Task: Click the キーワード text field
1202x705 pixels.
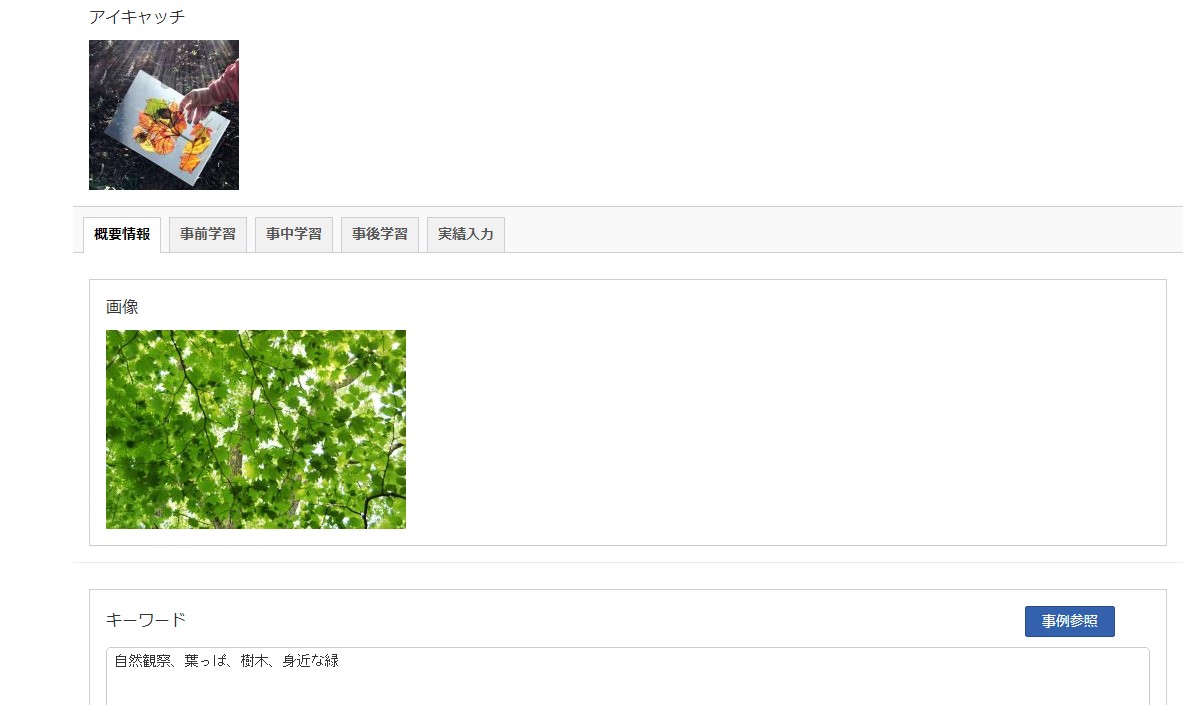Action: coord(628,676)
